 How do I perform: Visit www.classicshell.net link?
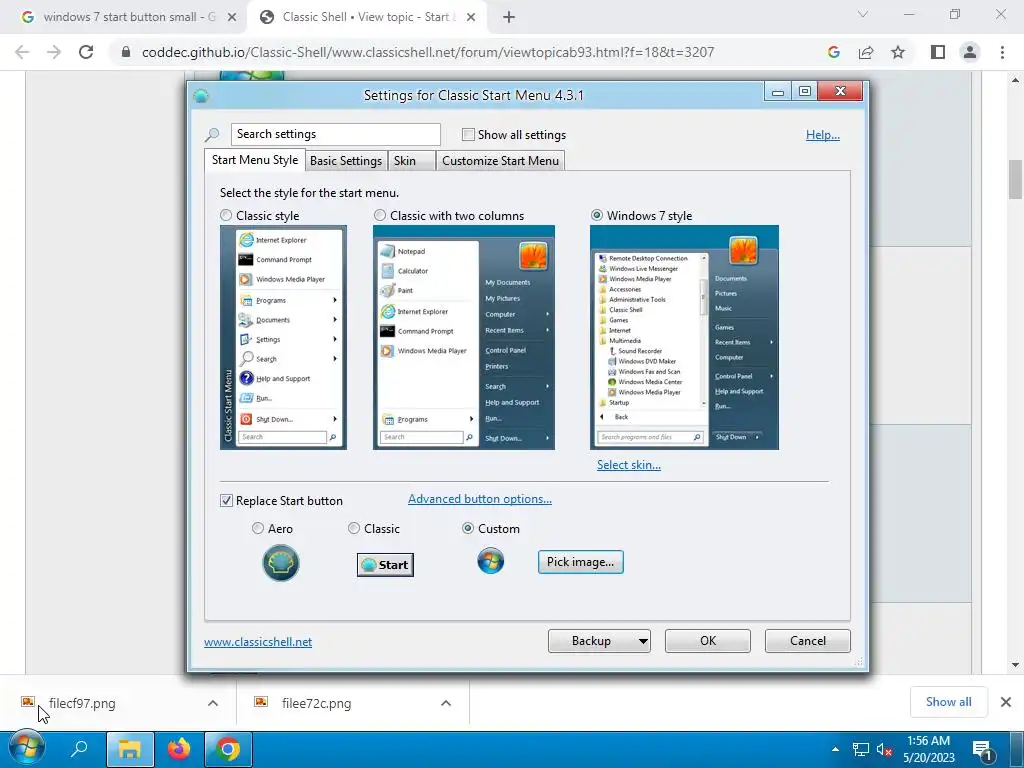tap(258, 642)
